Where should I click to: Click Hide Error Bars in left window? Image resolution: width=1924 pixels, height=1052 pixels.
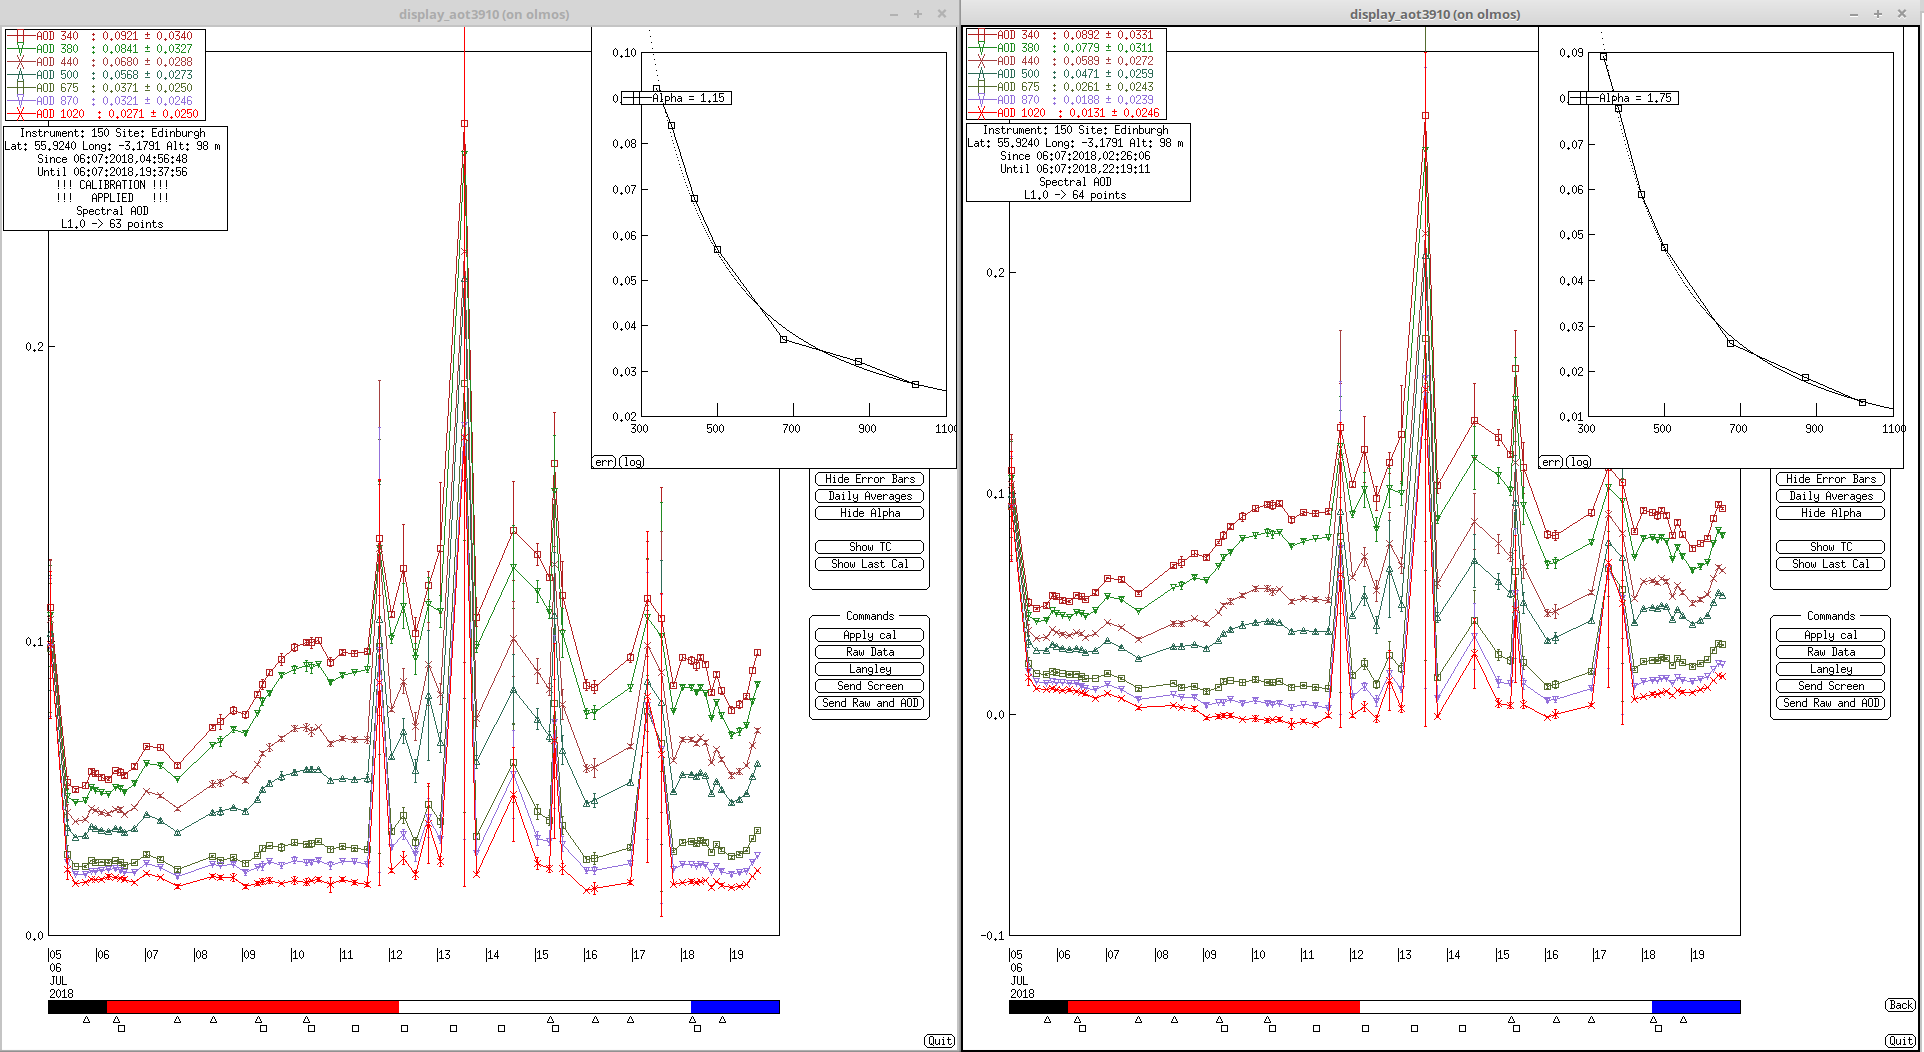(x=870, y=479)
